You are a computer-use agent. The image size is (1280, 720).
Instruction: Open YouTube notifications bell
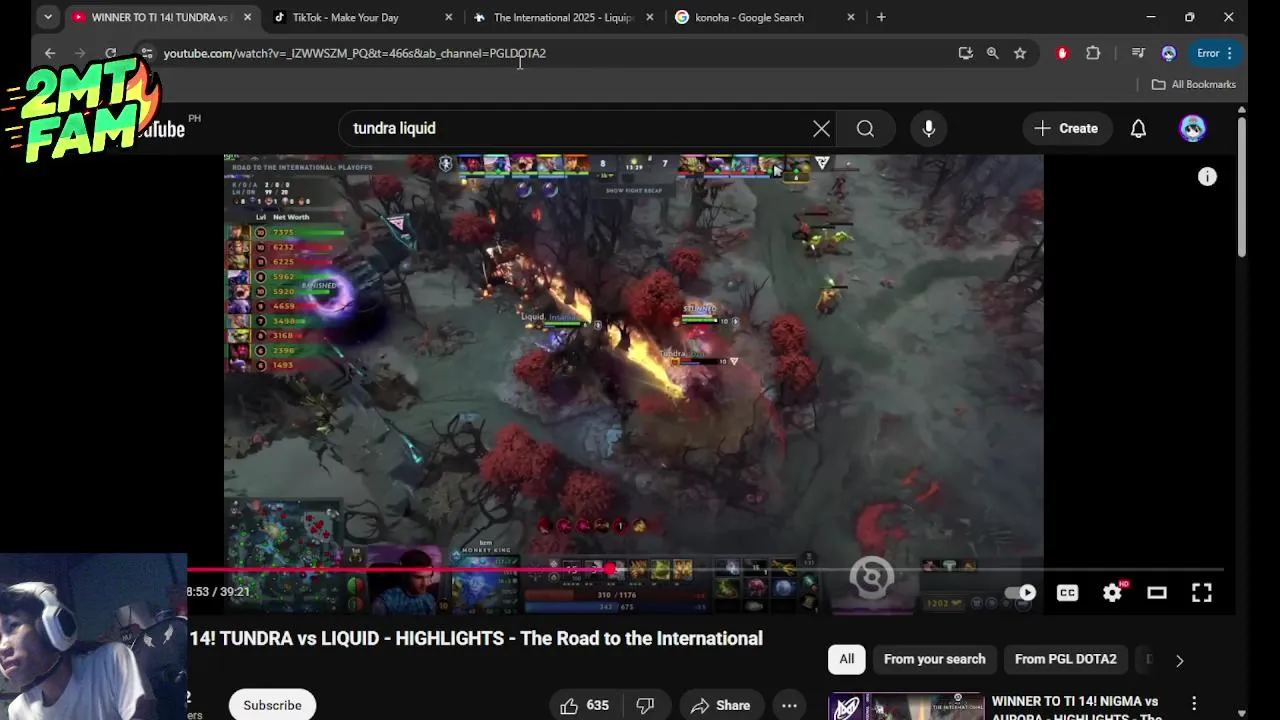click(x=1138, y=128)
